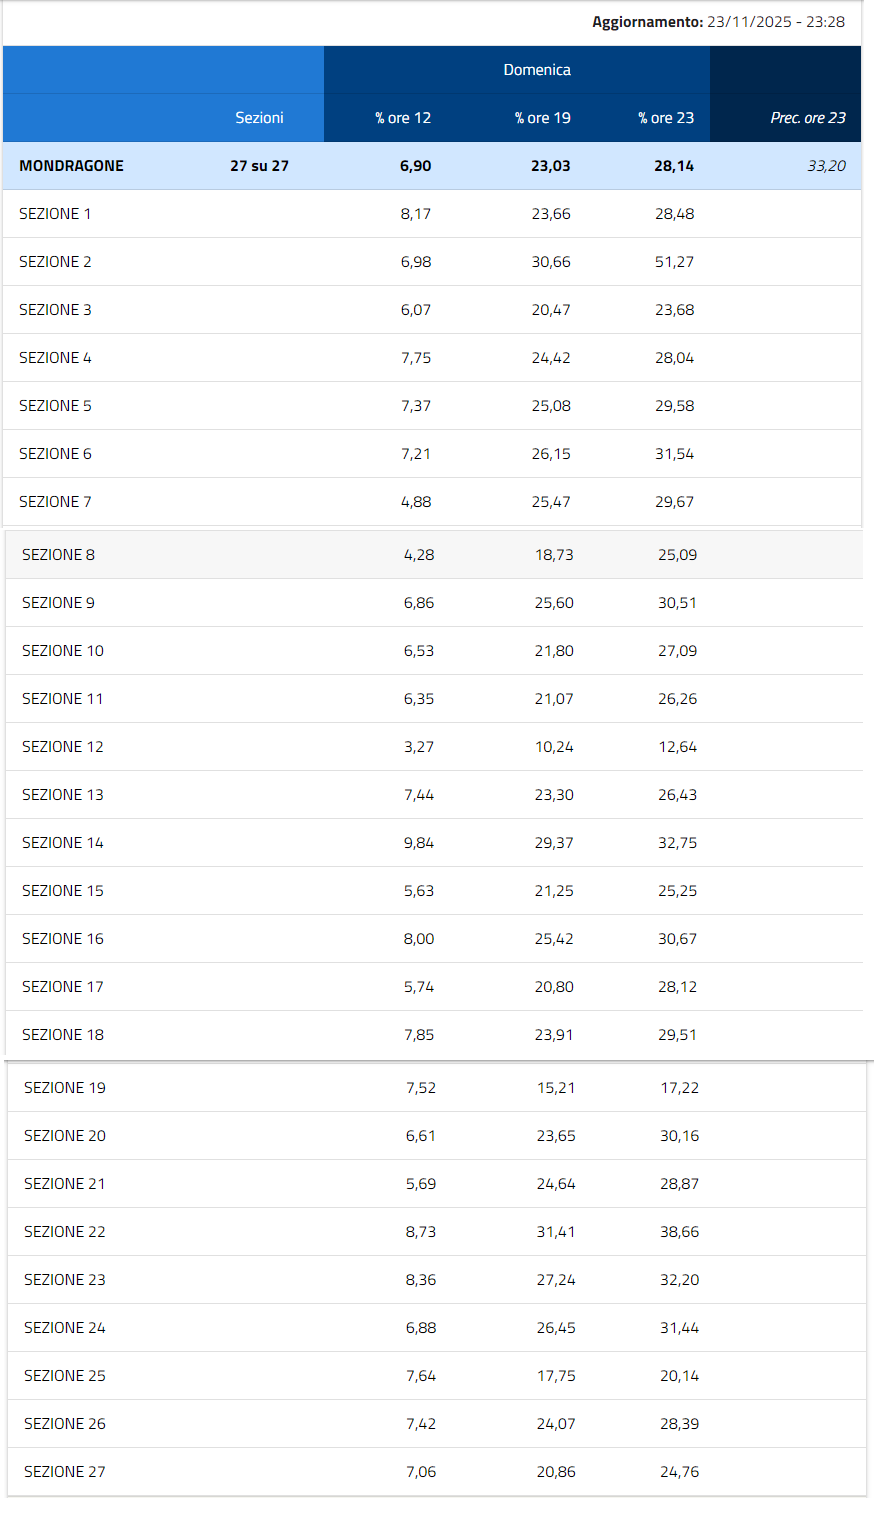Image resolution: width=874 pixels, height=1514 pixels.
Task: Open the SEZIONE 12 row label
Action: [62, 747]
